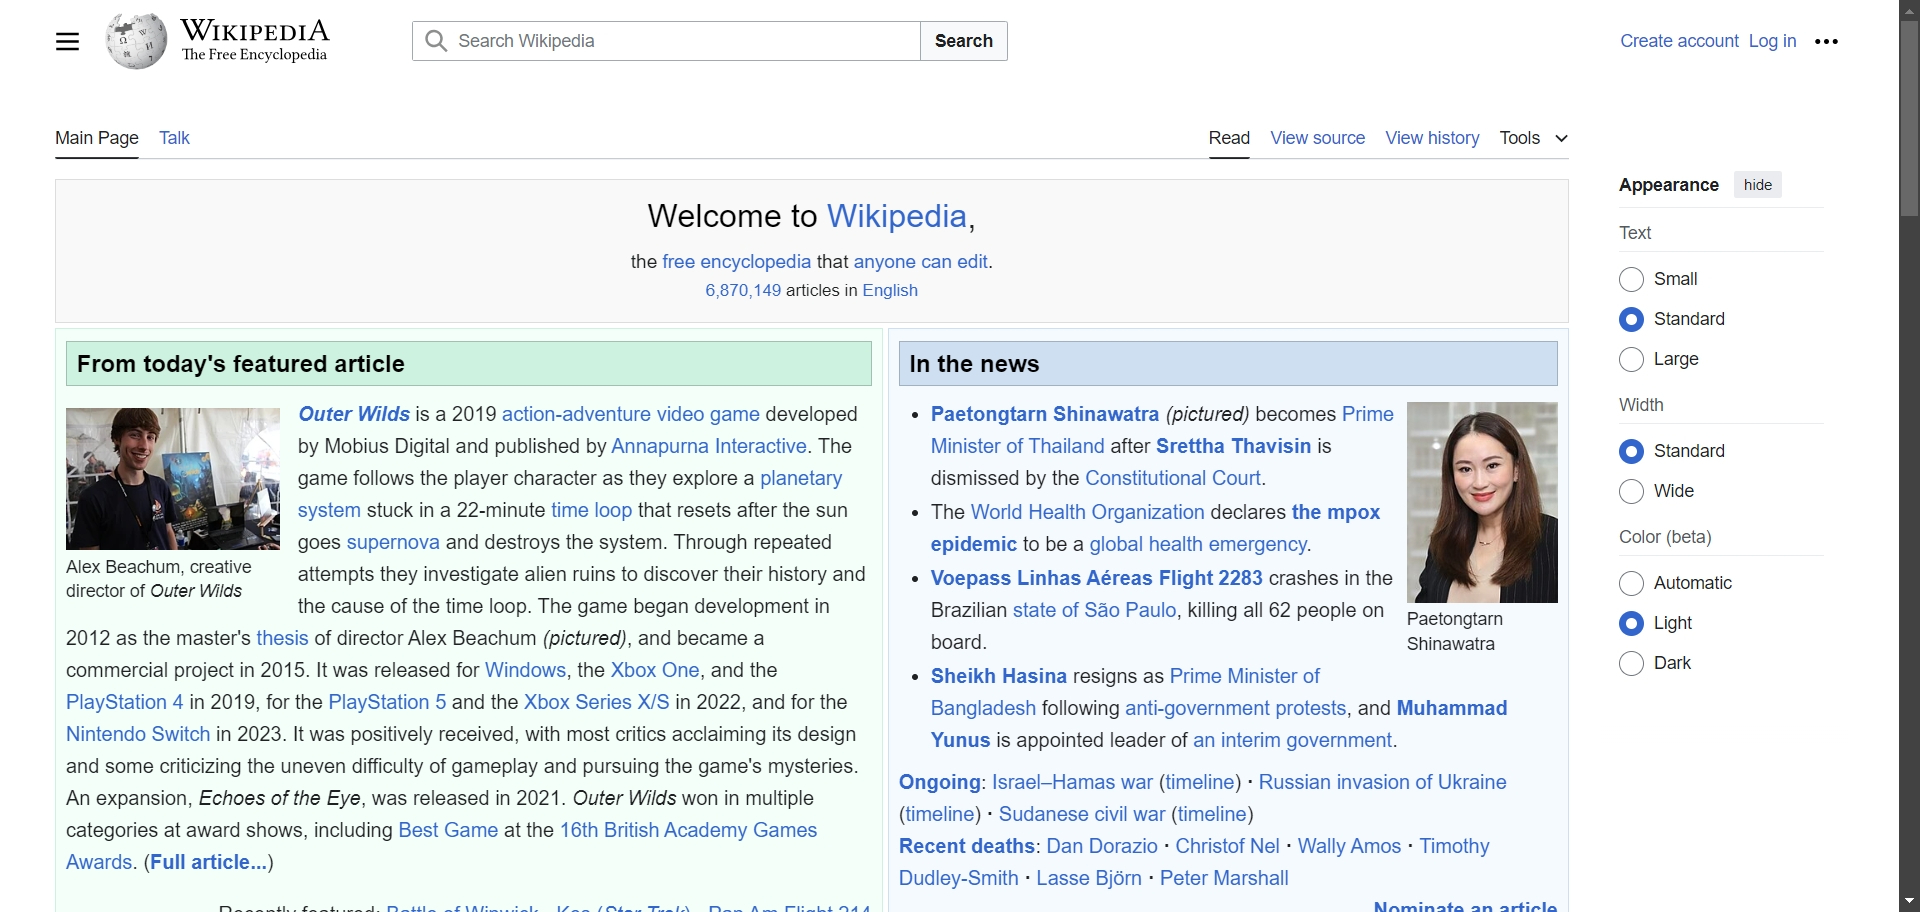
Task: Click Wally Amos link
Action: pos(1349,846)
